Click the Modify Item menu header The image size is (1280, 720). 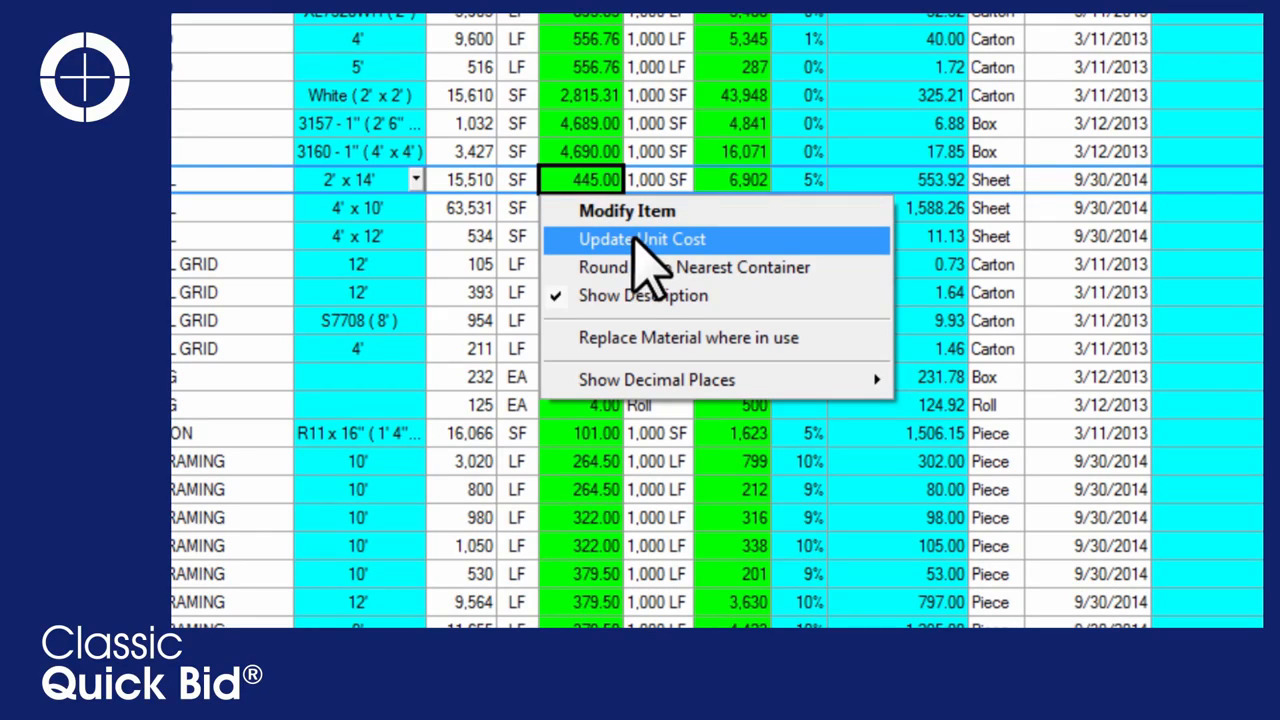point(716,211)
